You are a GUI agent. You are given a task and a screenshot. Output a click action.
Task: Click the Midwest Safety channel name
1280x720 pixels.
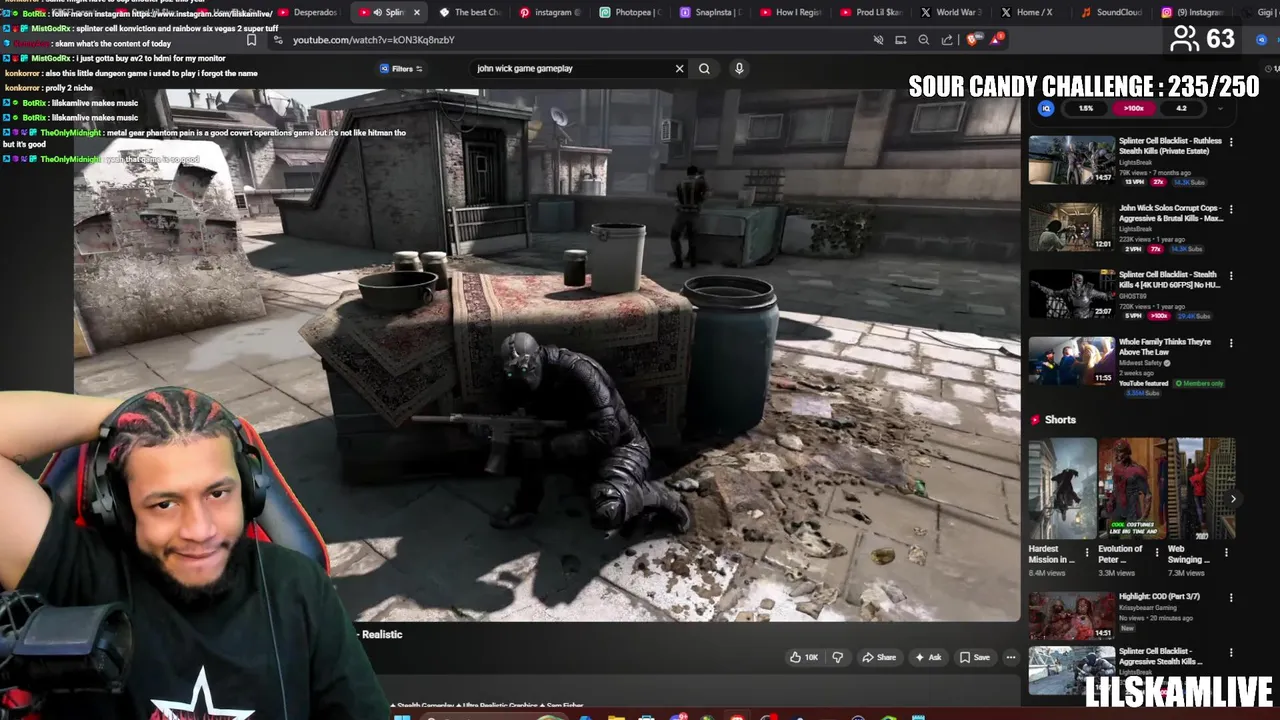click(x=1141, y=363)
